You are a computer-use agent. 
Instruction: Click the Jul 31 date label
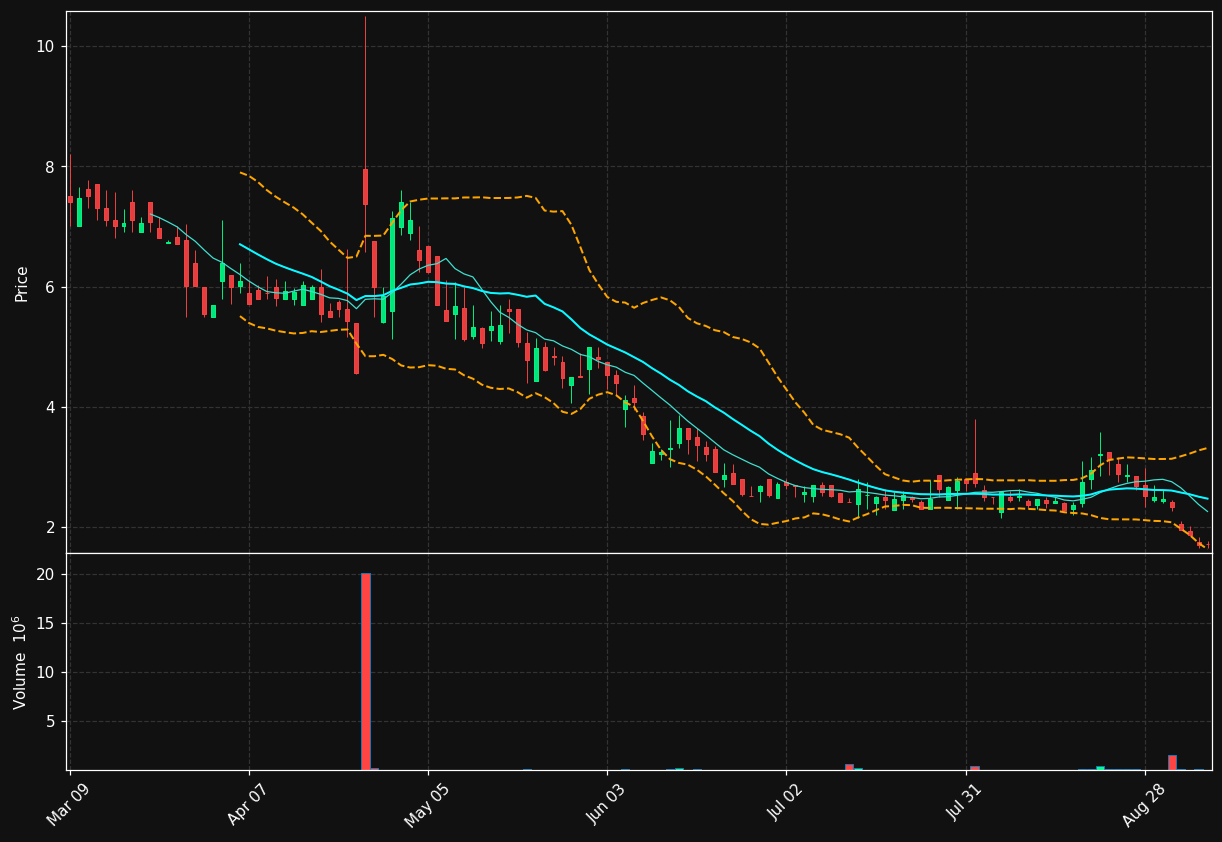click(x=966, y=803)
